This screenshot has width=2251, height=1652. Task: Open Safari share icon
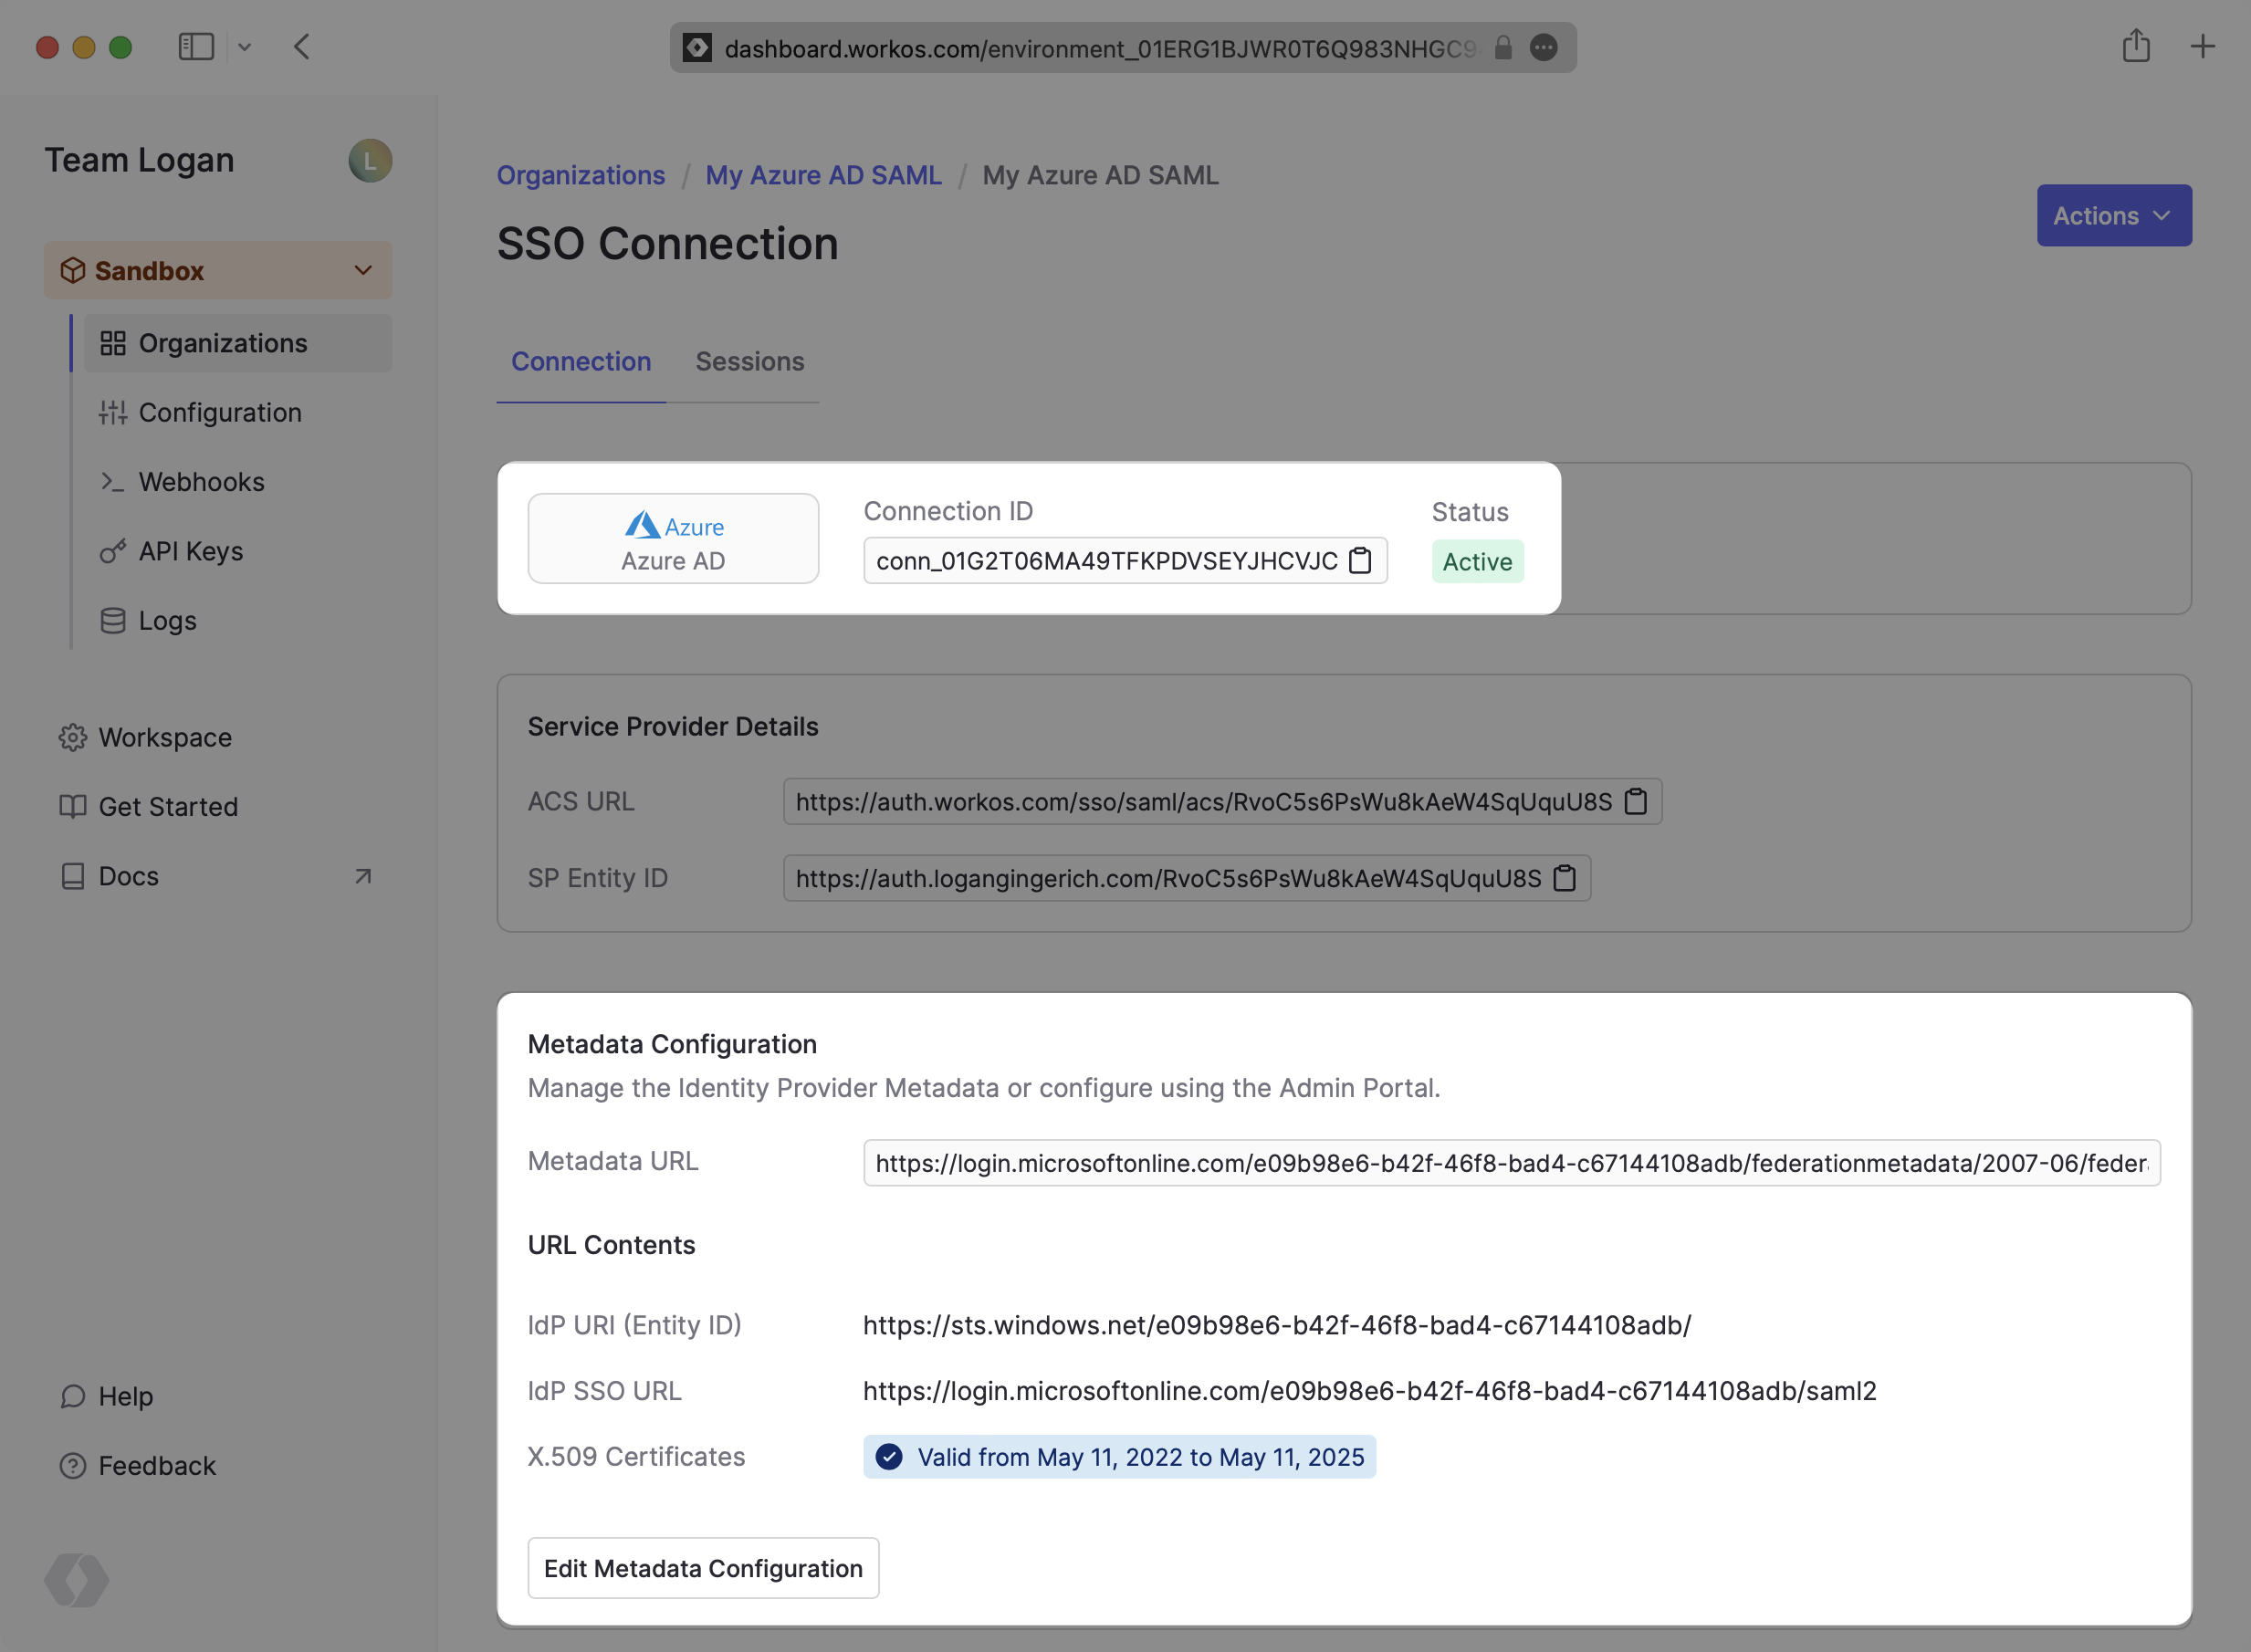pos(2136,46)
